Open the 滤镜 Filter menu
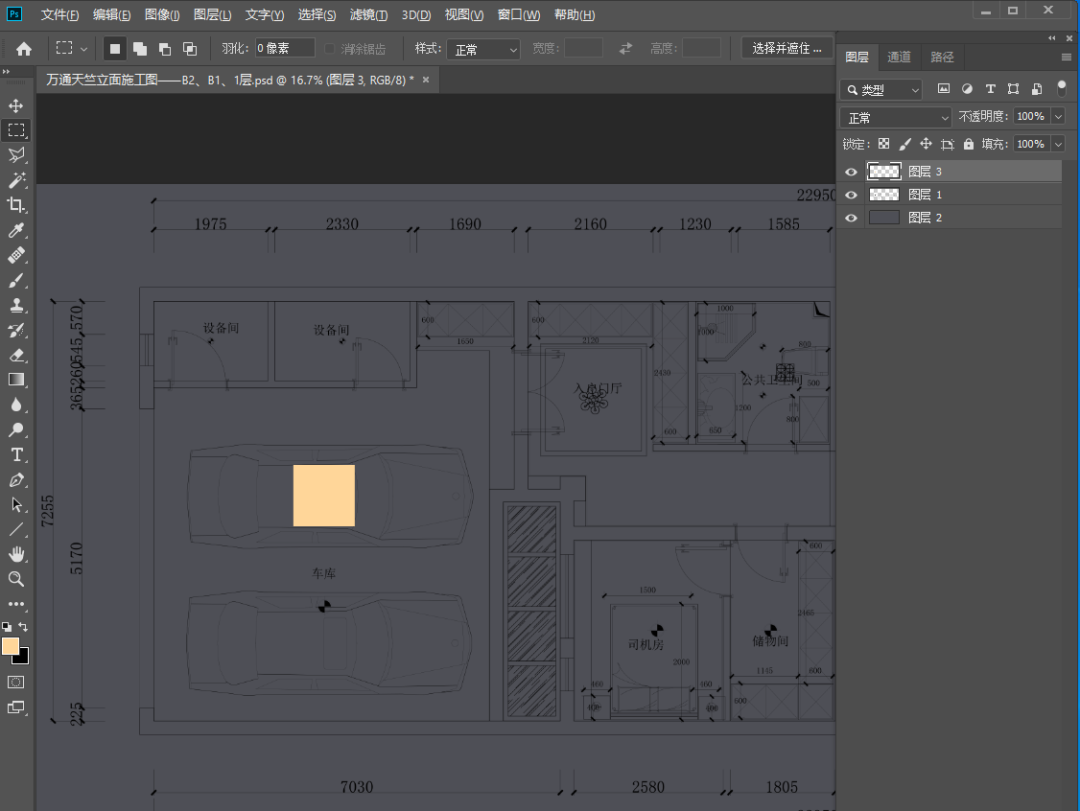The height and width of the screenshot is (811, 1080). pos(368,14)
